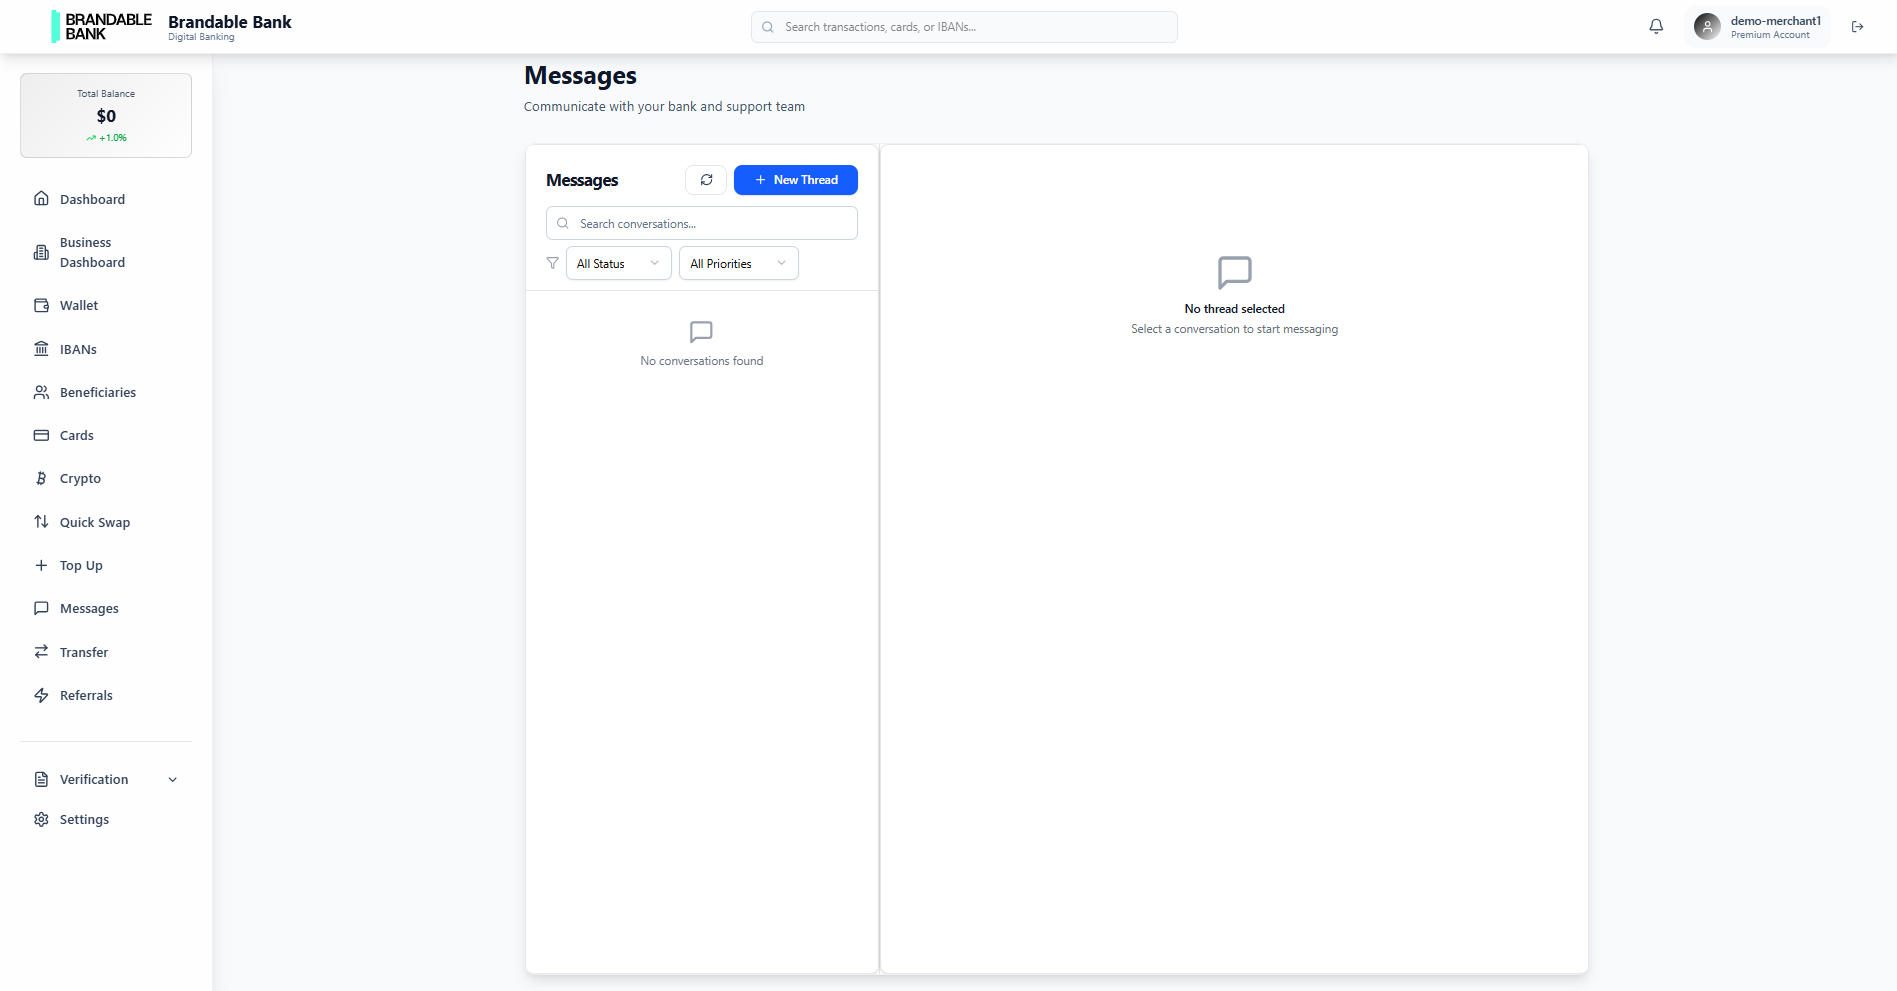This screenshot has height=991, width=1897.
Task: Click the refresh conversations icon
Action: pos(705,180)
